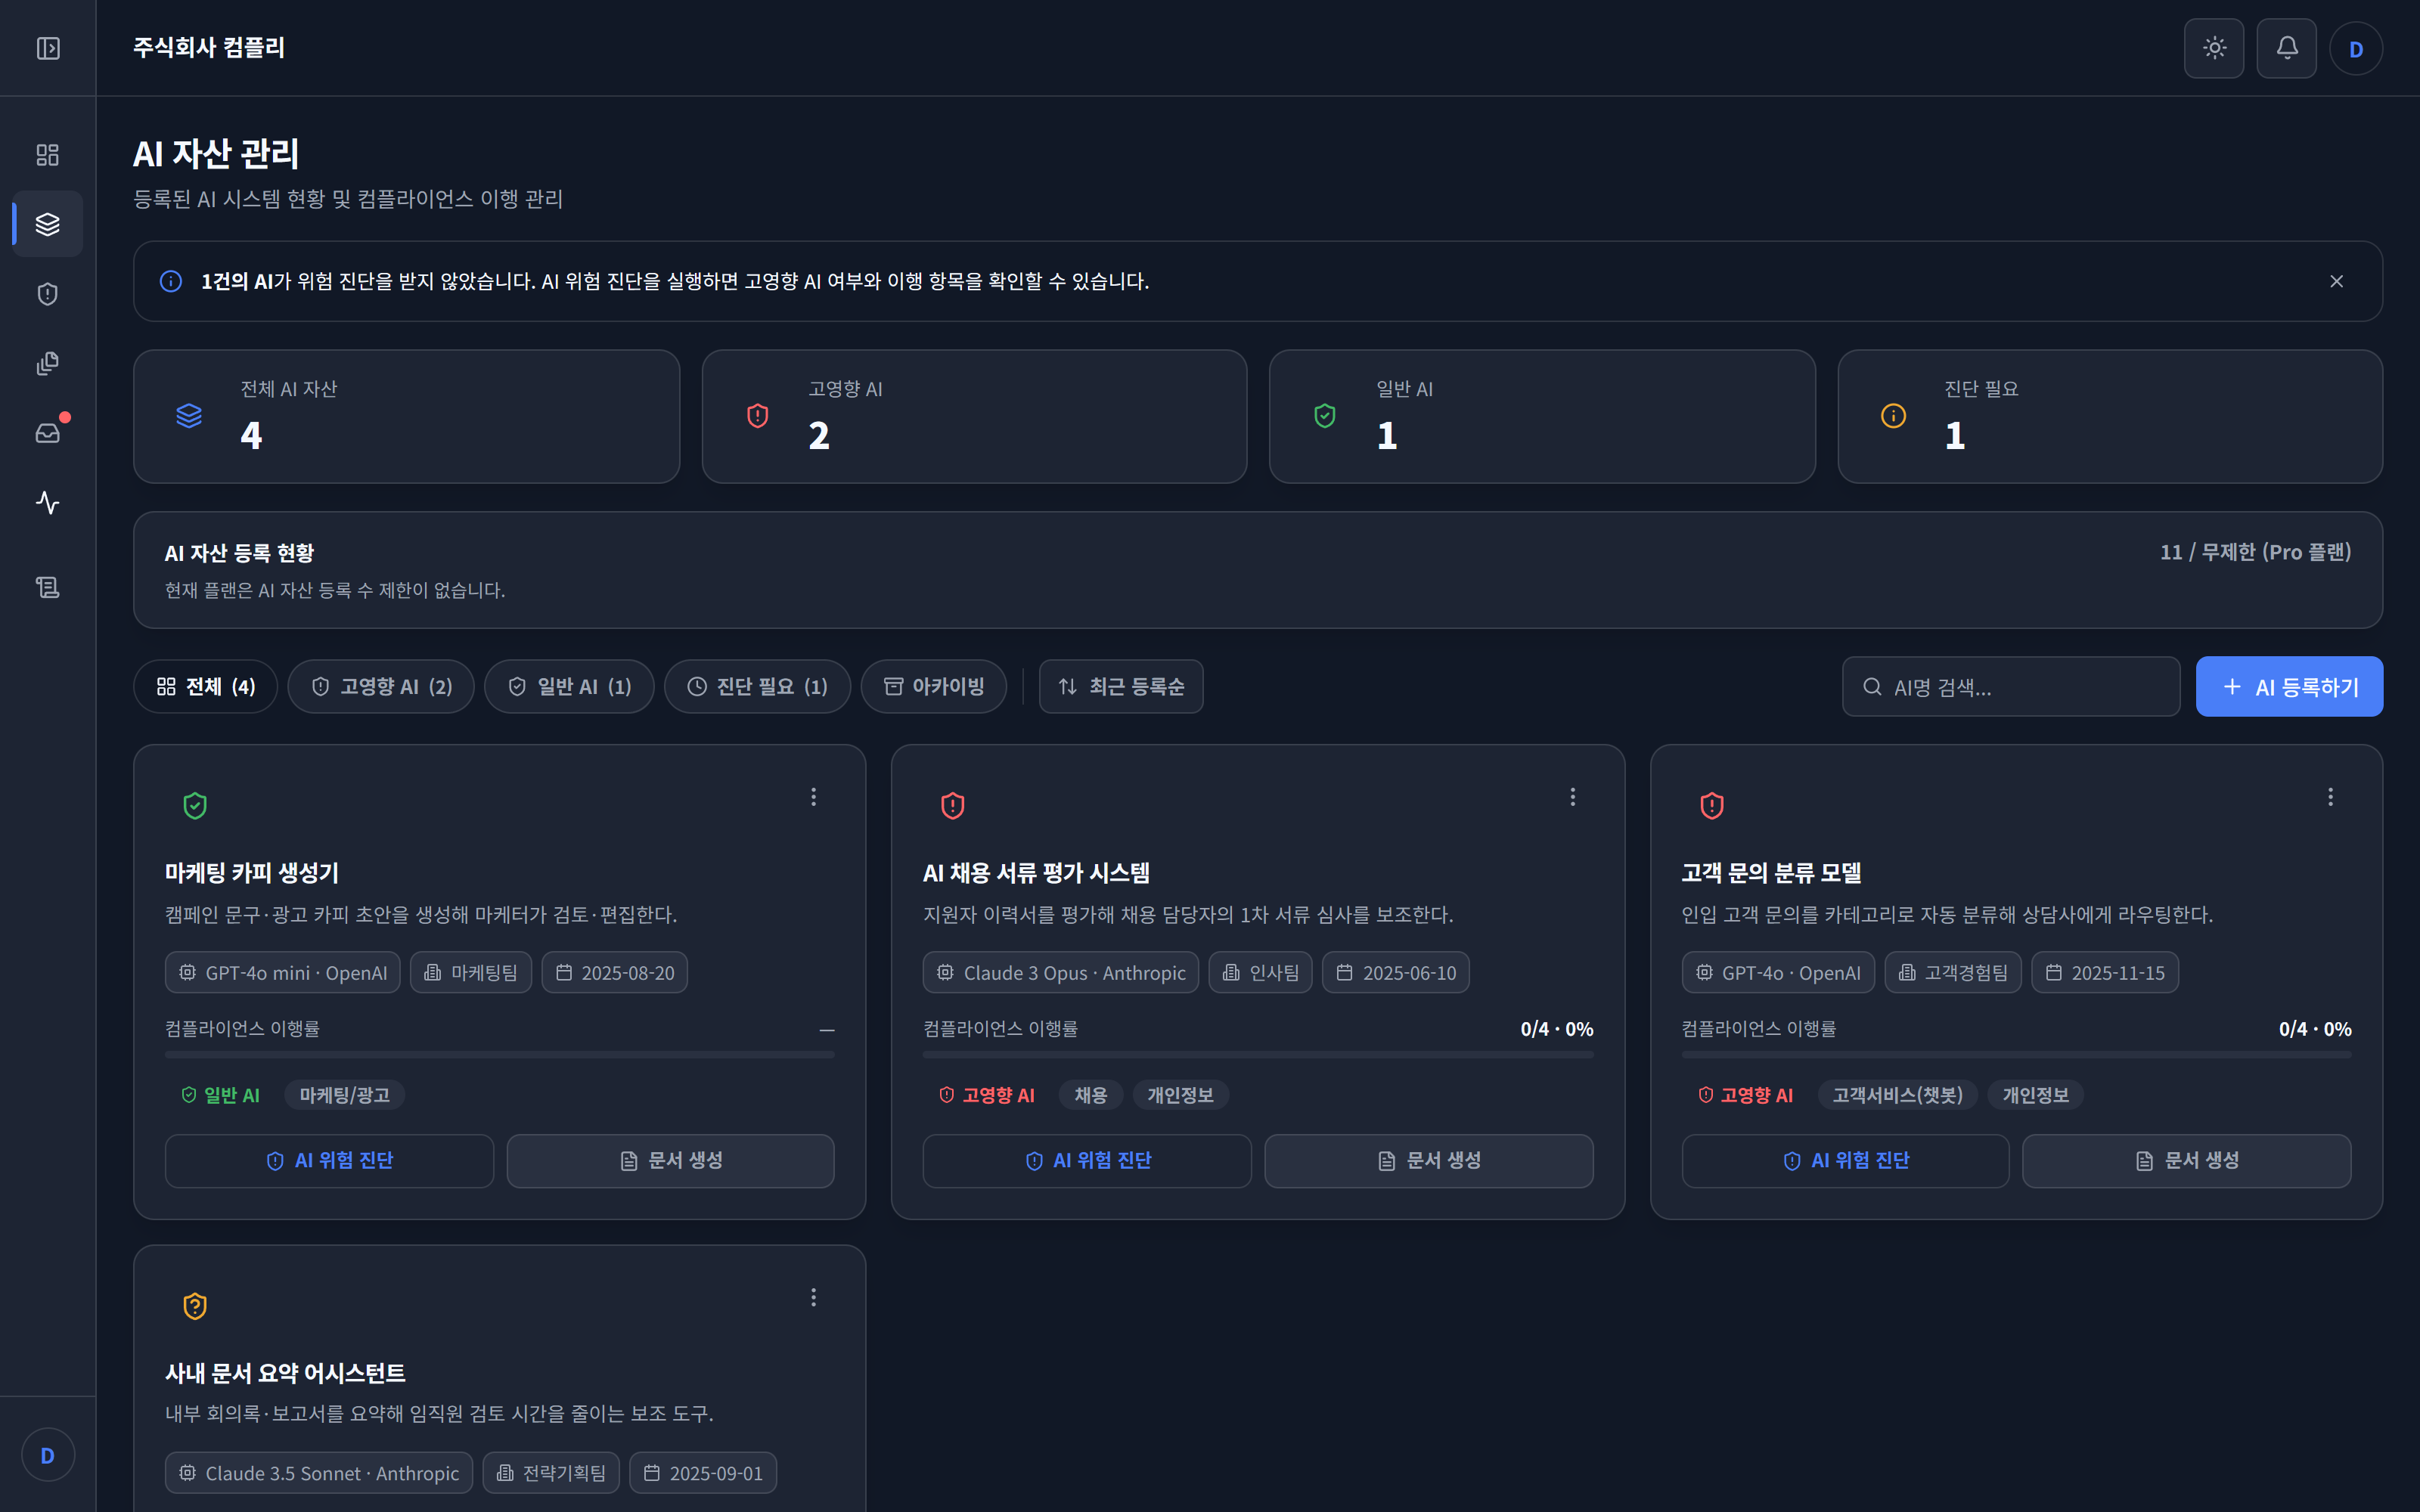The height and width of the screenshot is (1512, 2420).
Task: Click the 마케팅팀 department tag
Action: tap(471, 972)
